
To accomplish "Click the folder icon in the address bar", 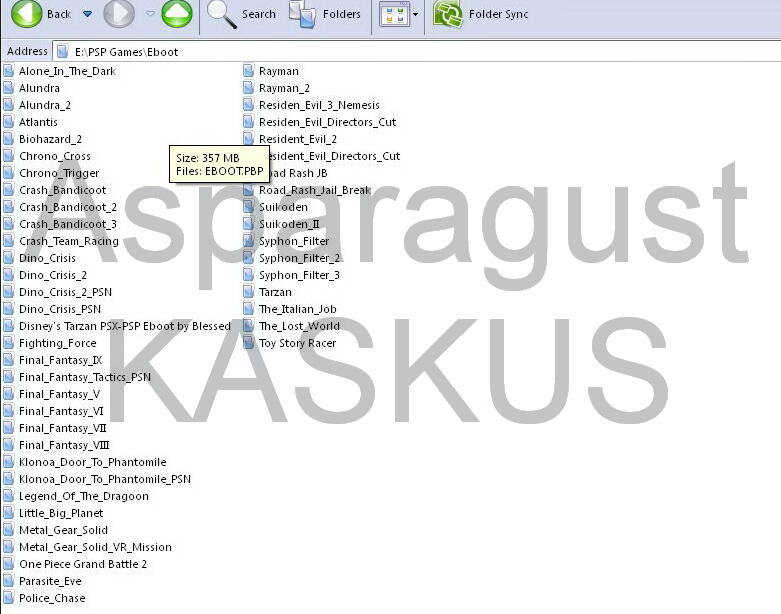I will tap(62, 51).
